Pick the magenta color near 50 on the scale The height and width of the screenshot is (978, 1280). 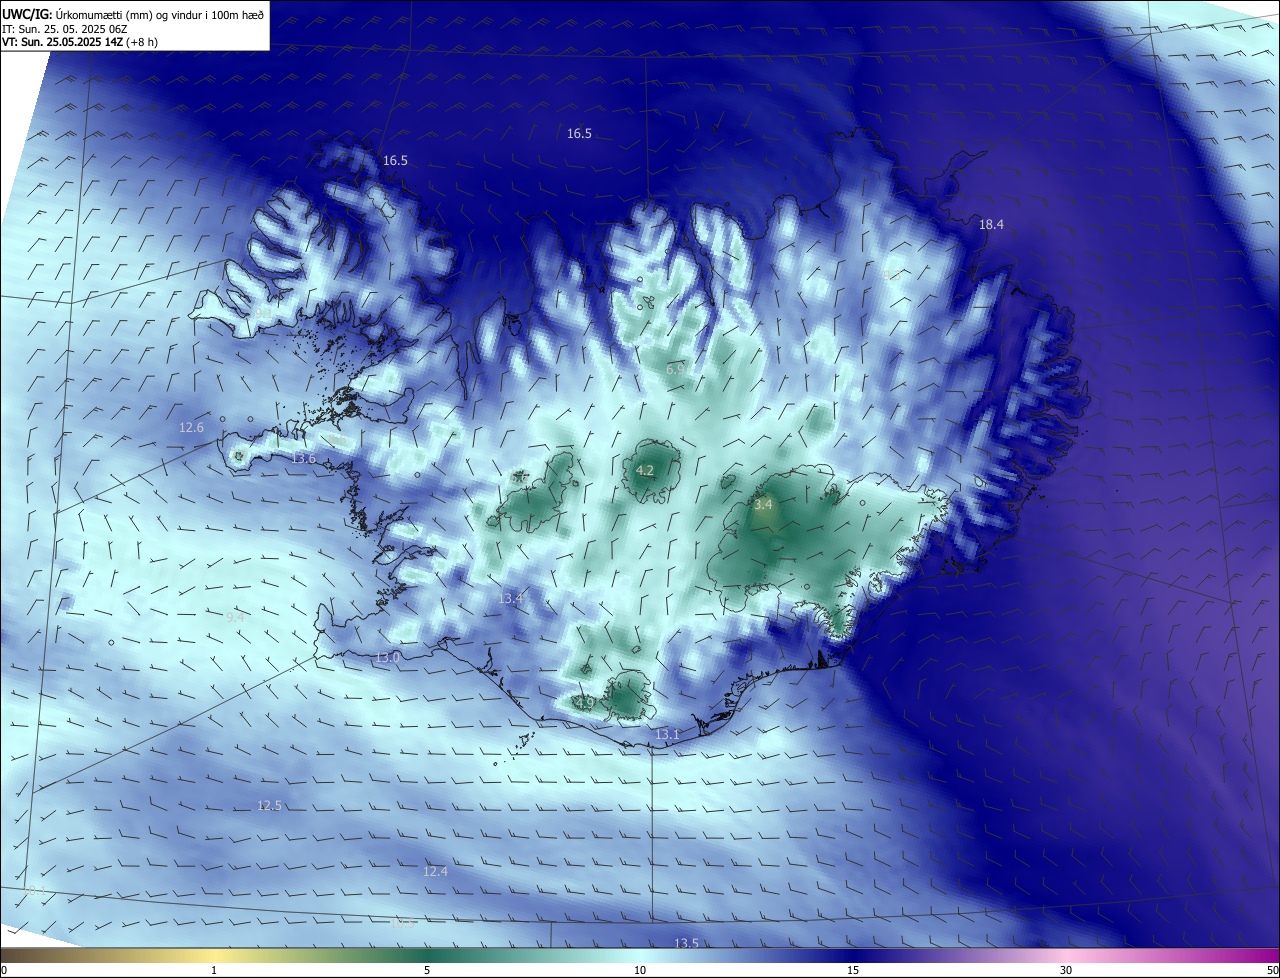coord(1268,955)
